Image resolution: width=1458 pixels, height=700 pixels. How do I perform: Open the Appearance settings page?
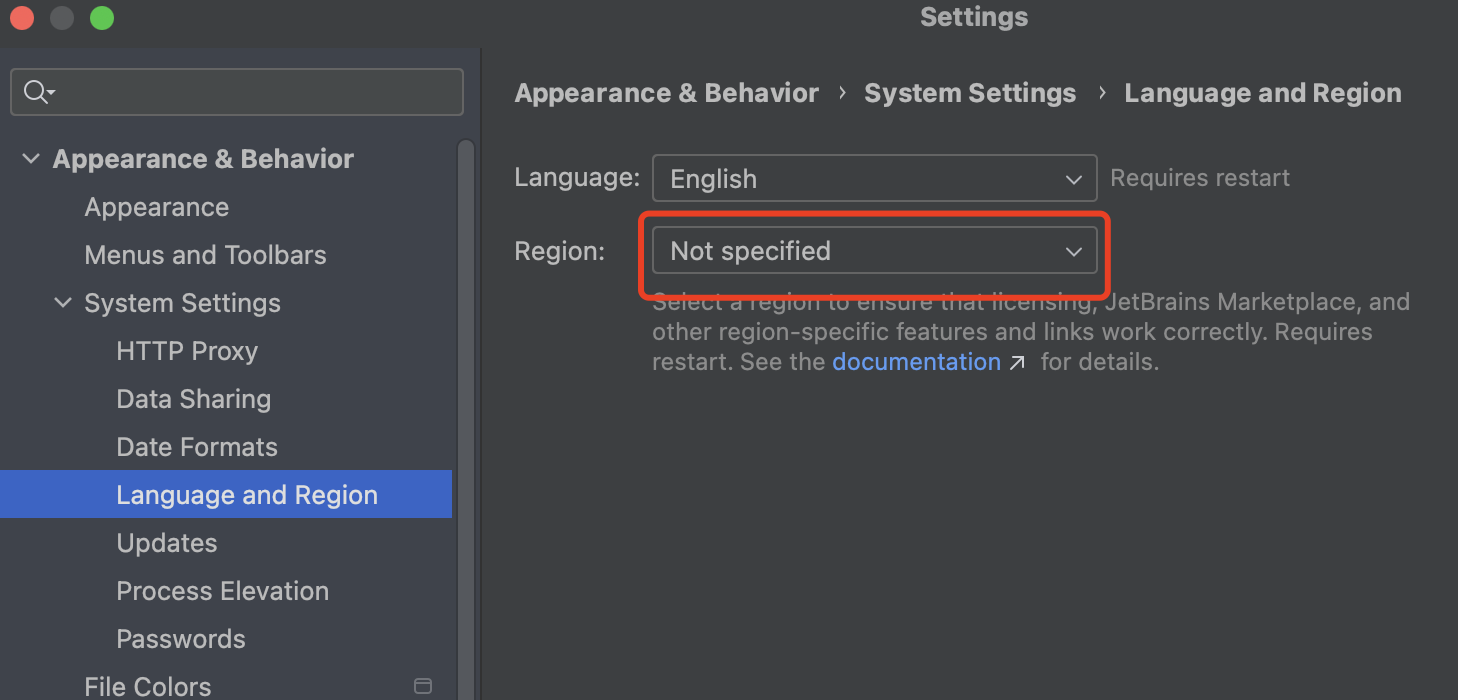coord(157,207)
